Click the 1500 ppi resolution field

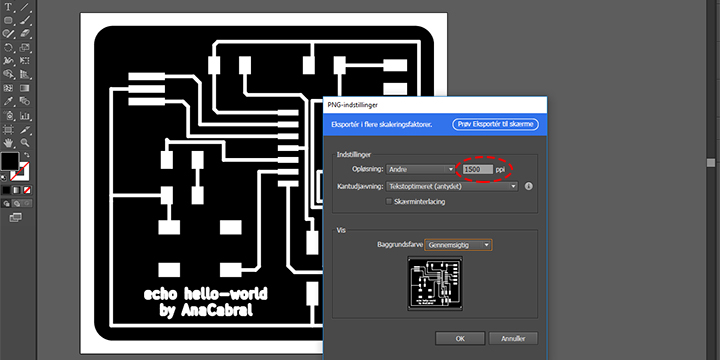point(478,169)
